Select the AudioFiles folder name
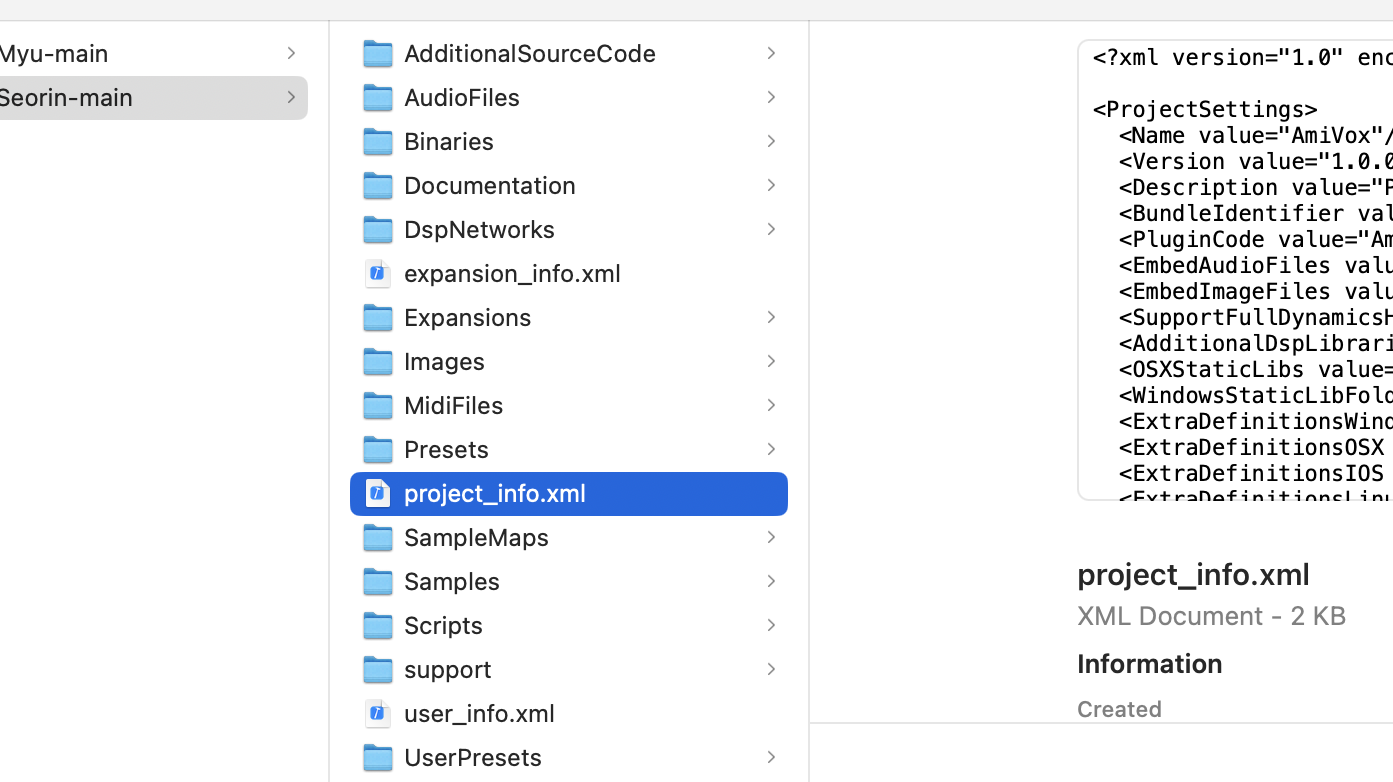 click(x=462, y=97)
